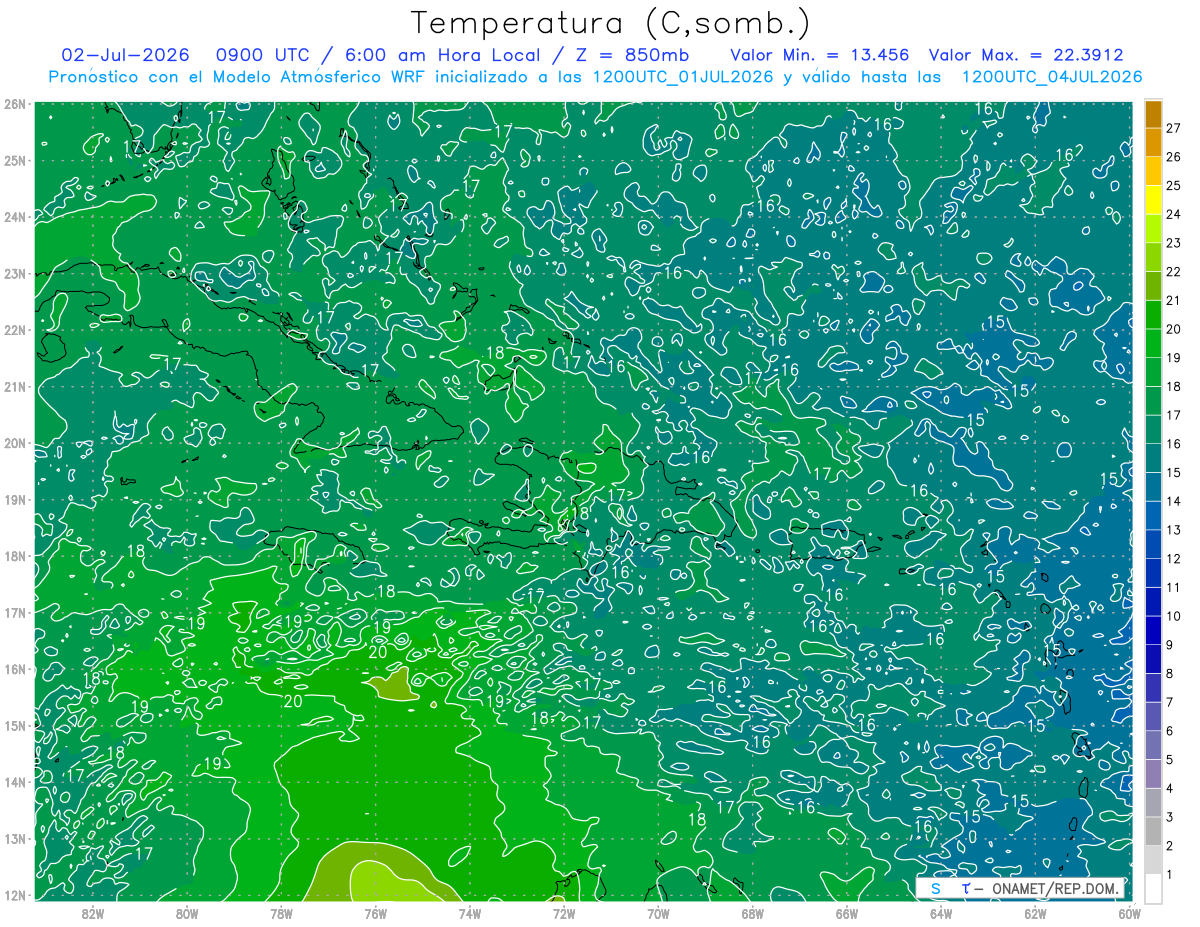Click the "0900 UTC" time text

pyautogui.click(x=261, y=55)
